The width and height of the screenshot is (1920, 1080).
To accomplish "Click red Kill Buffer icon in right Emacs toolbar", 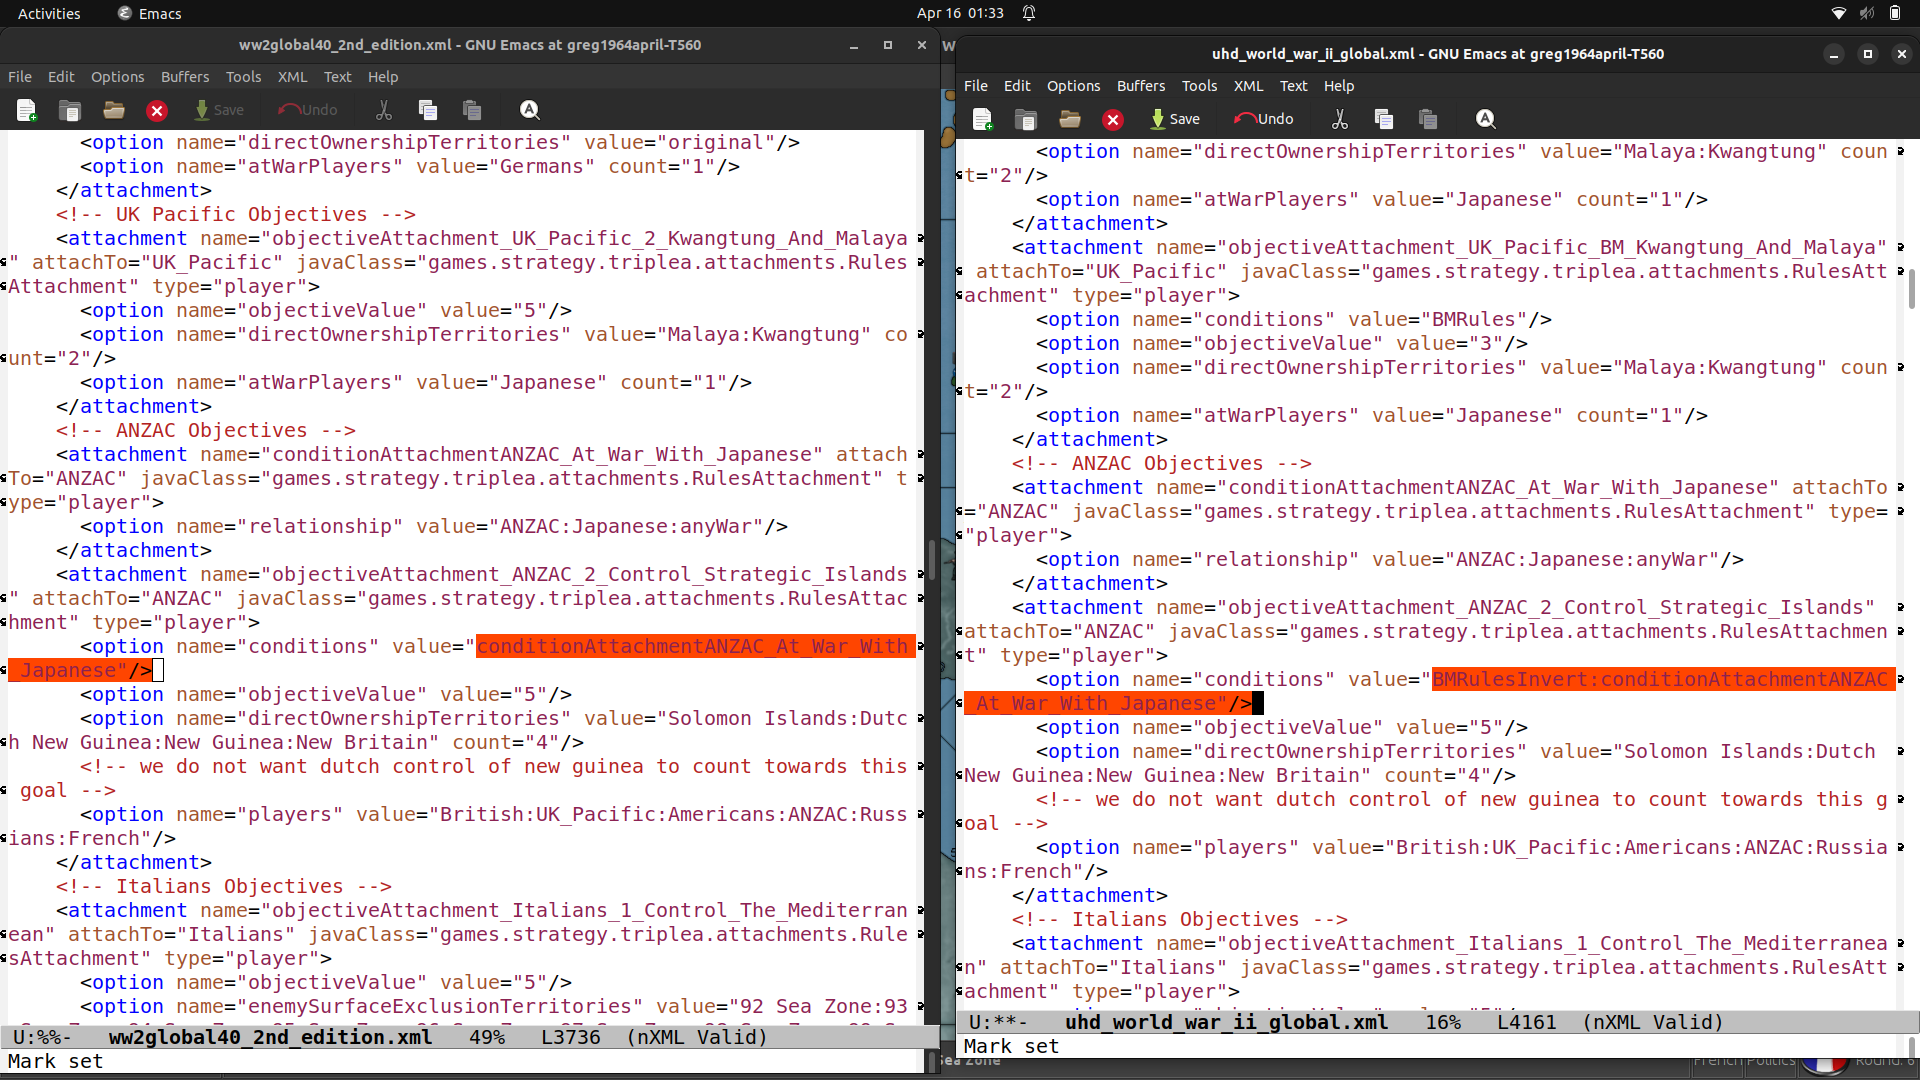I will point(1113,119).
